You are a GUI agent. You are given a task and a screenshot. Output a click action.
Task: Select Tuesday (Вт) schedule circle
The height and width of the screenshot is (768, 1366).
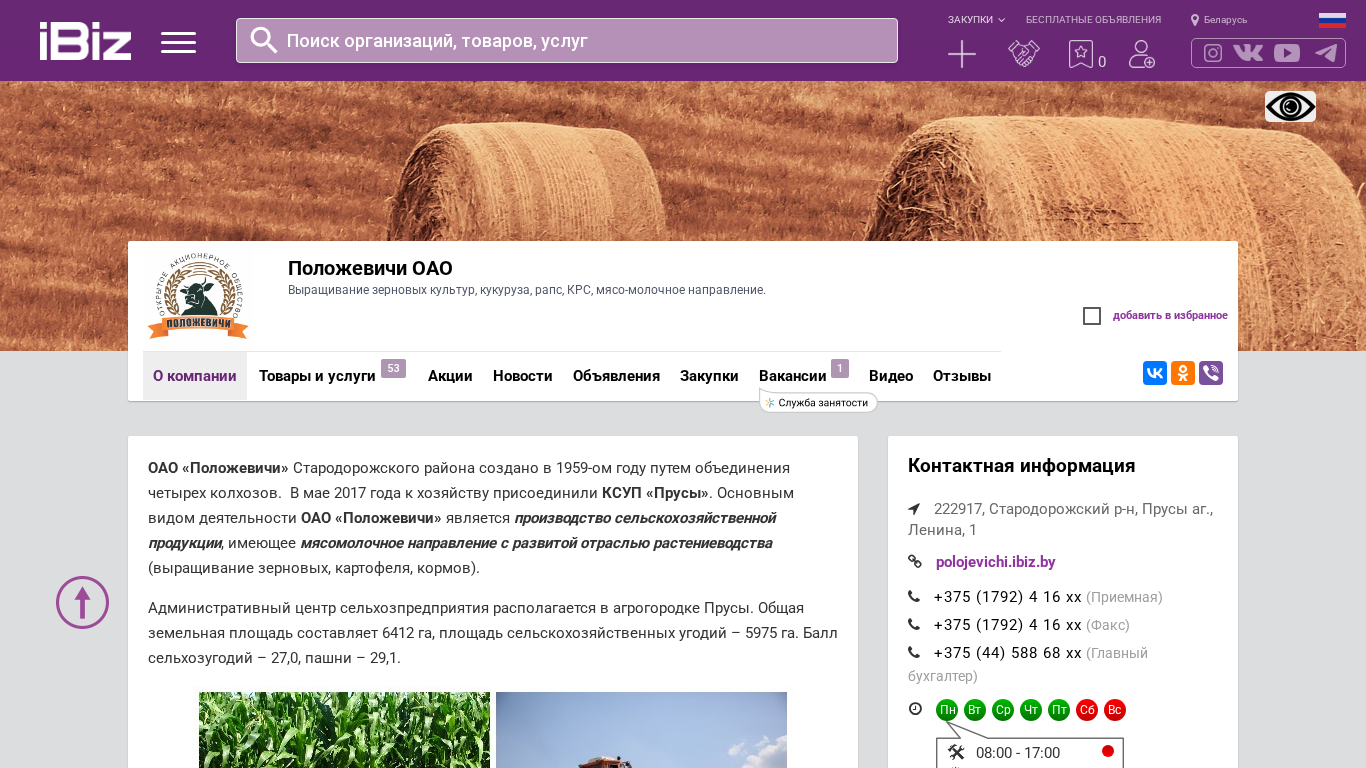(x=975, y=710)
